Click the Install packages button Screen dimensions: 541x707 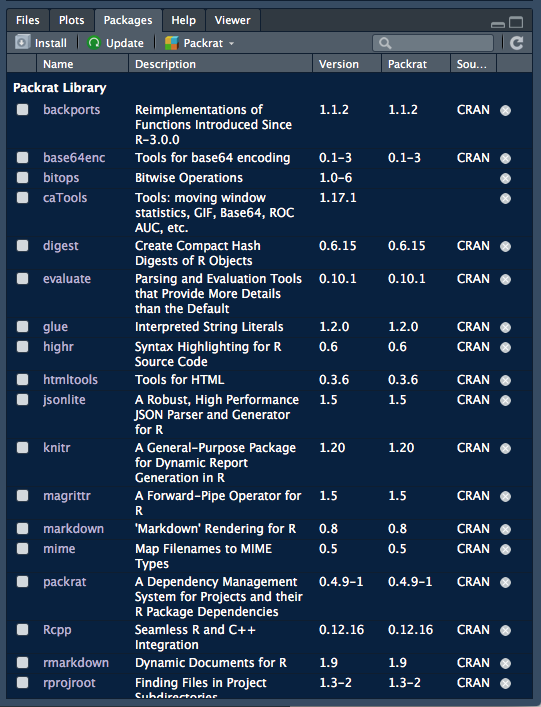tap(41, 43)
